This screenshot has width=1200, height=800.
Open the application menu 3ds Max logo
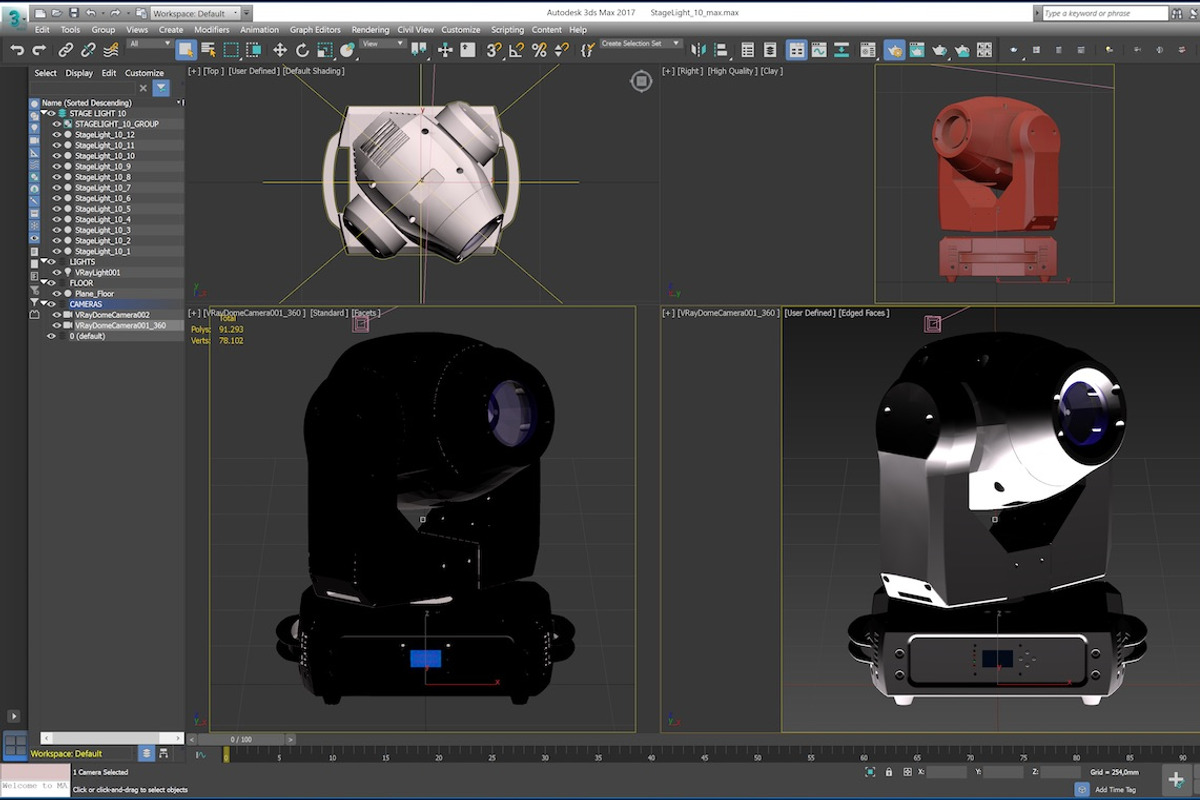click(x=15, y=19)
